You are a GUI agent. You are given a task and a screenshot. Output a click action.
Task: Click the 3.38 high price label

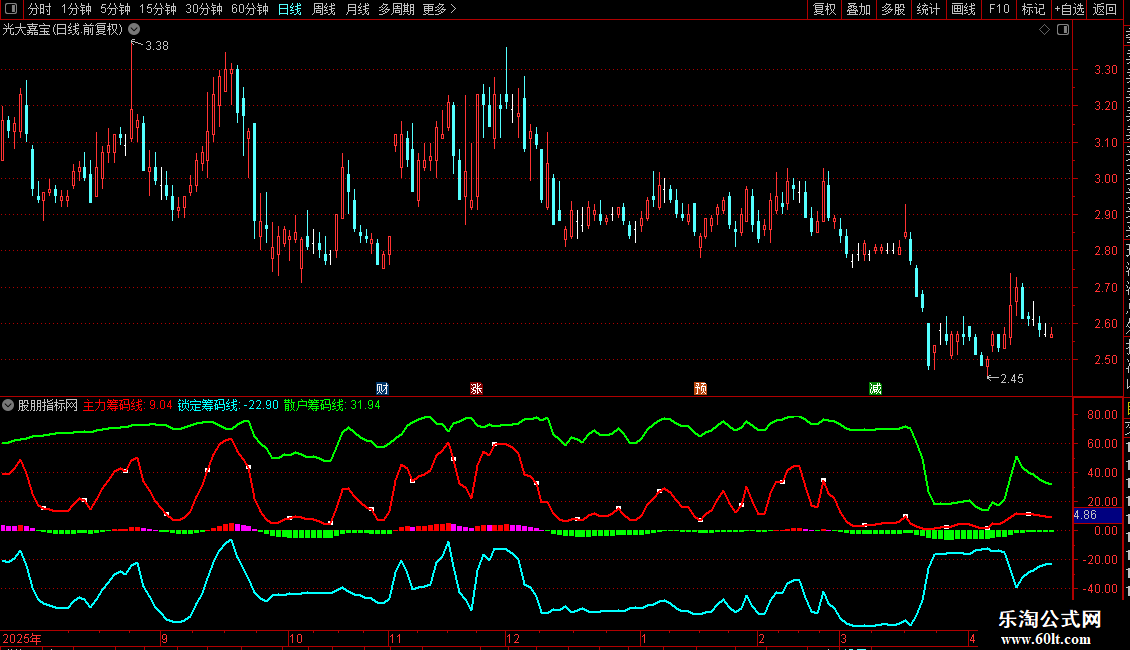156,46
